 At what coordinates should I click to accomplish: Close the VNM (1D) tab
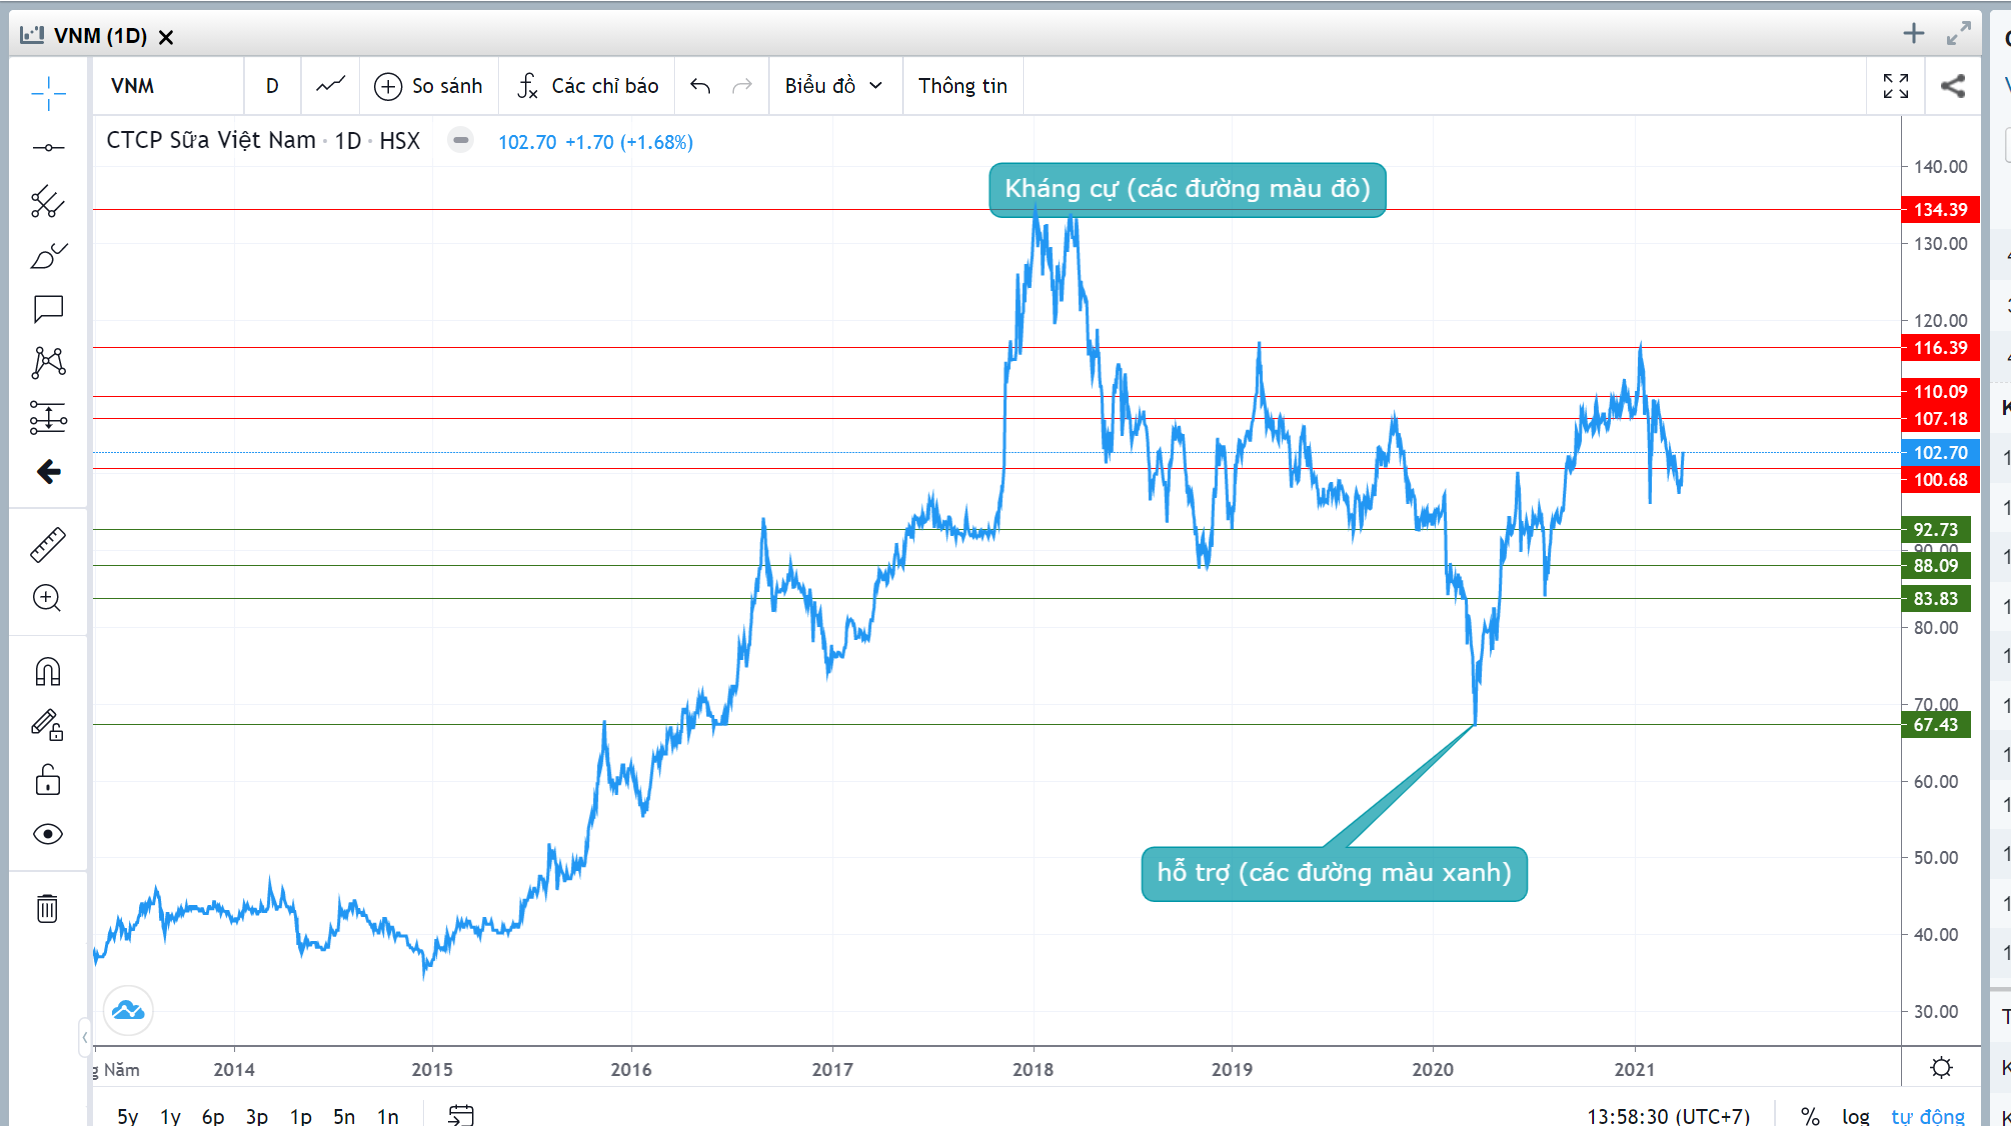tap(166, 37)
